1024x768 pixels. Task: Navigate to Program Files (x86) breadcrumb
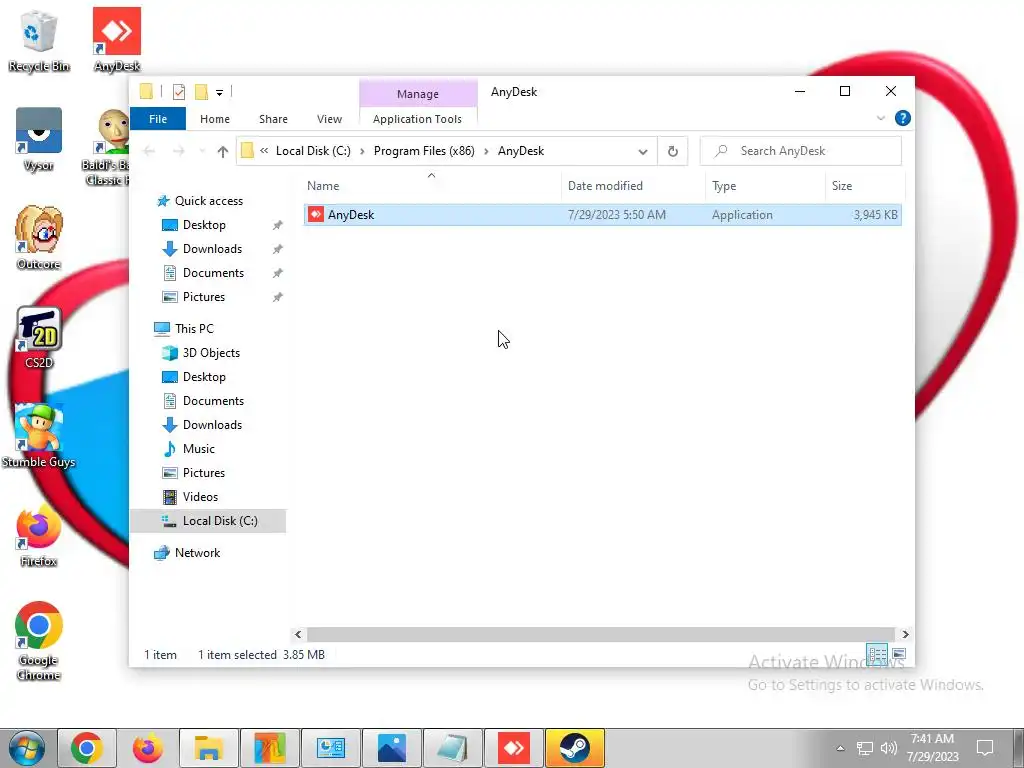click(424, 151)
